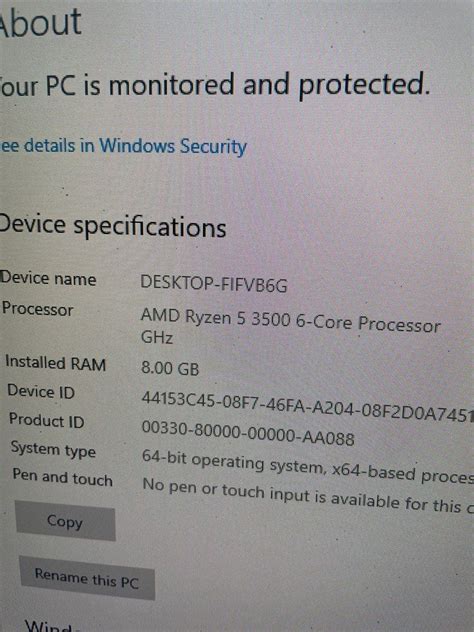The width and height of the screenshot is (474, 632).
Task: Select the About page heading
Action: point(40,22)
